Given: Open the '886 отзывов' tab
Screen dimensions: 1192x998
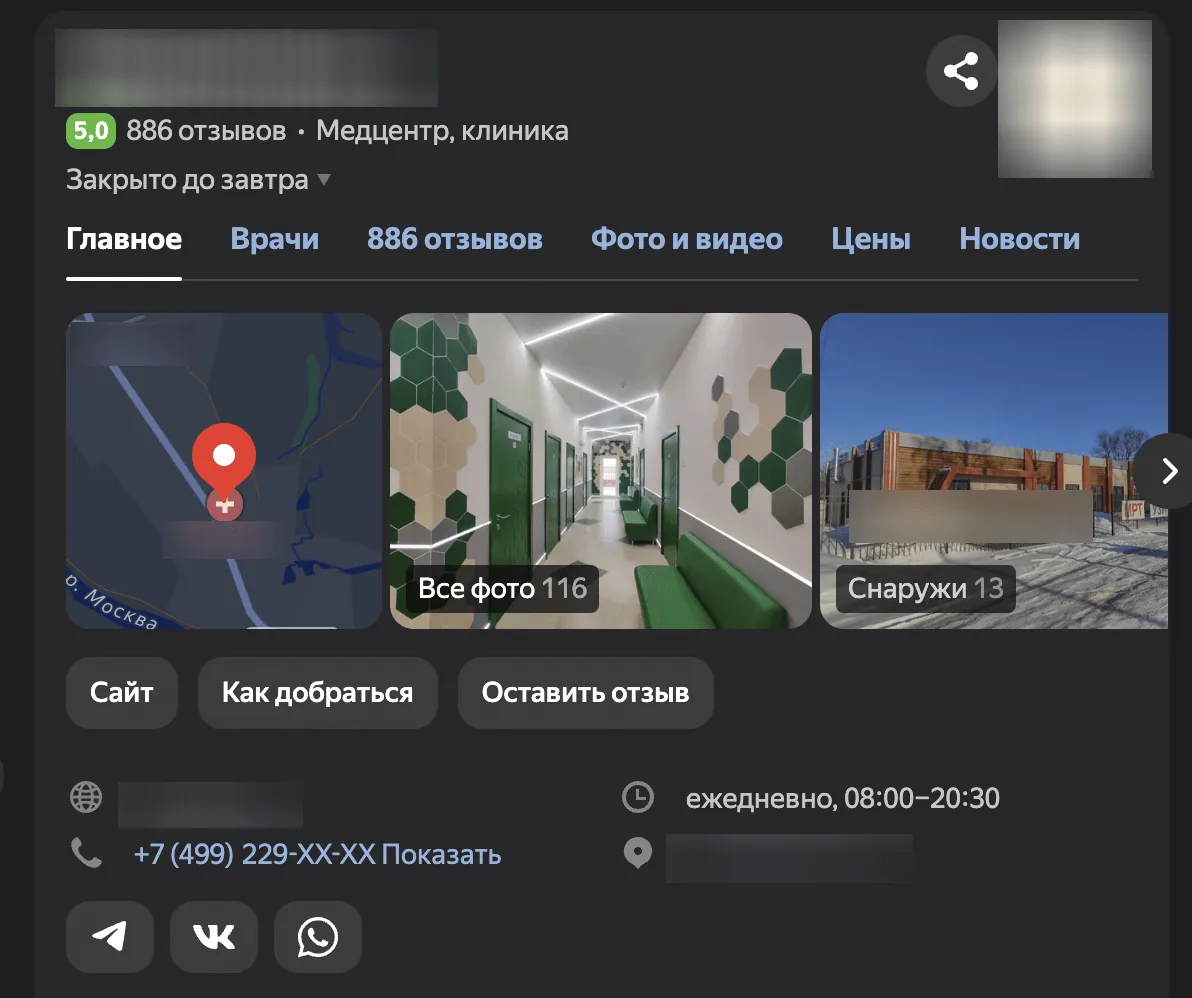Looking at the screenshot, I should 455,239.
